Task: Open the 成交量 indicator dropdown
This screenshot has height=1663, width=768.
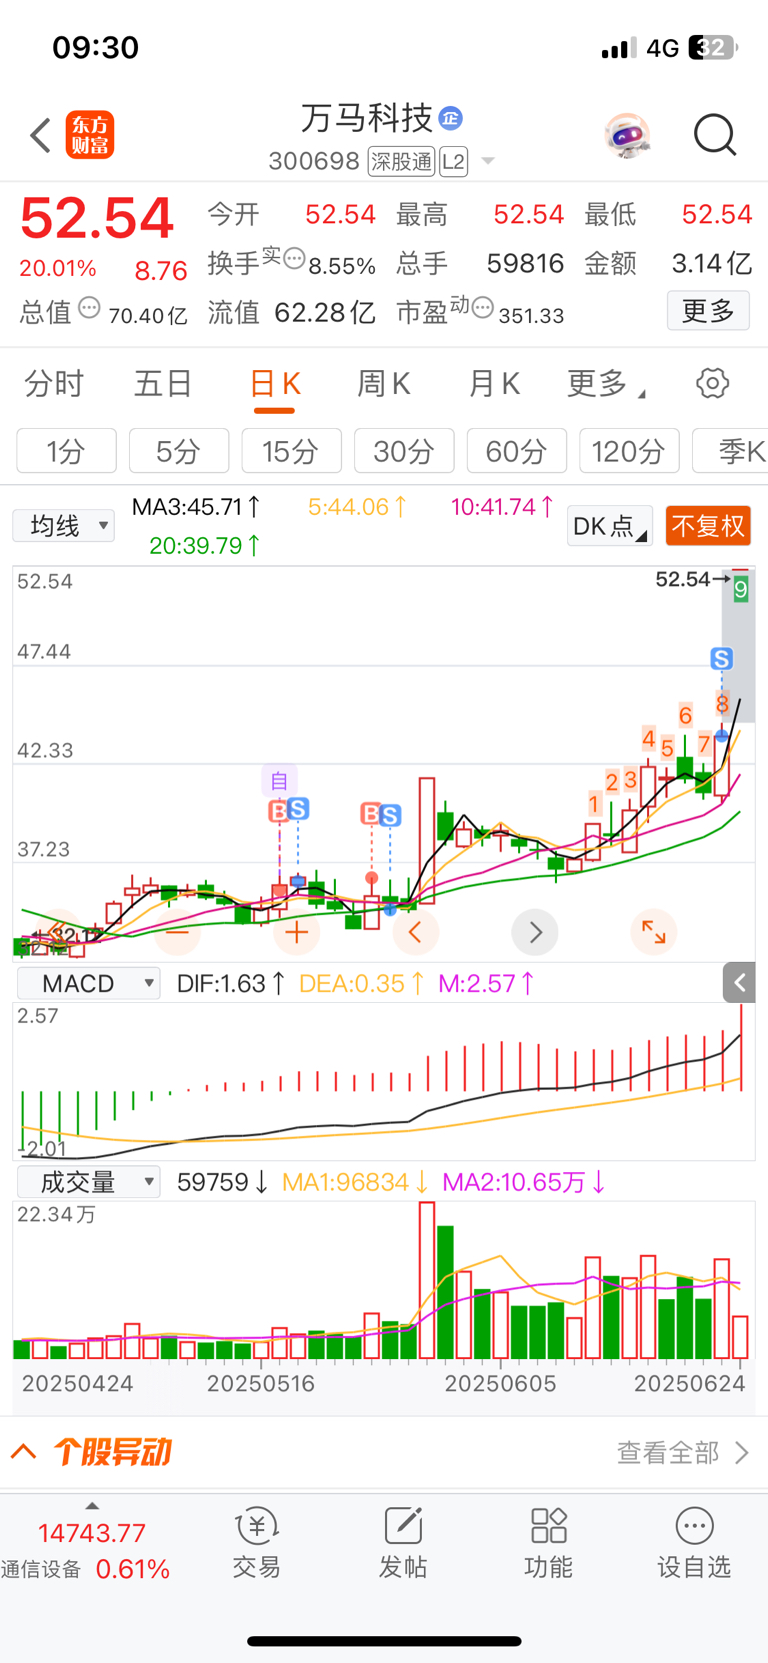Action: [88, 1182]
